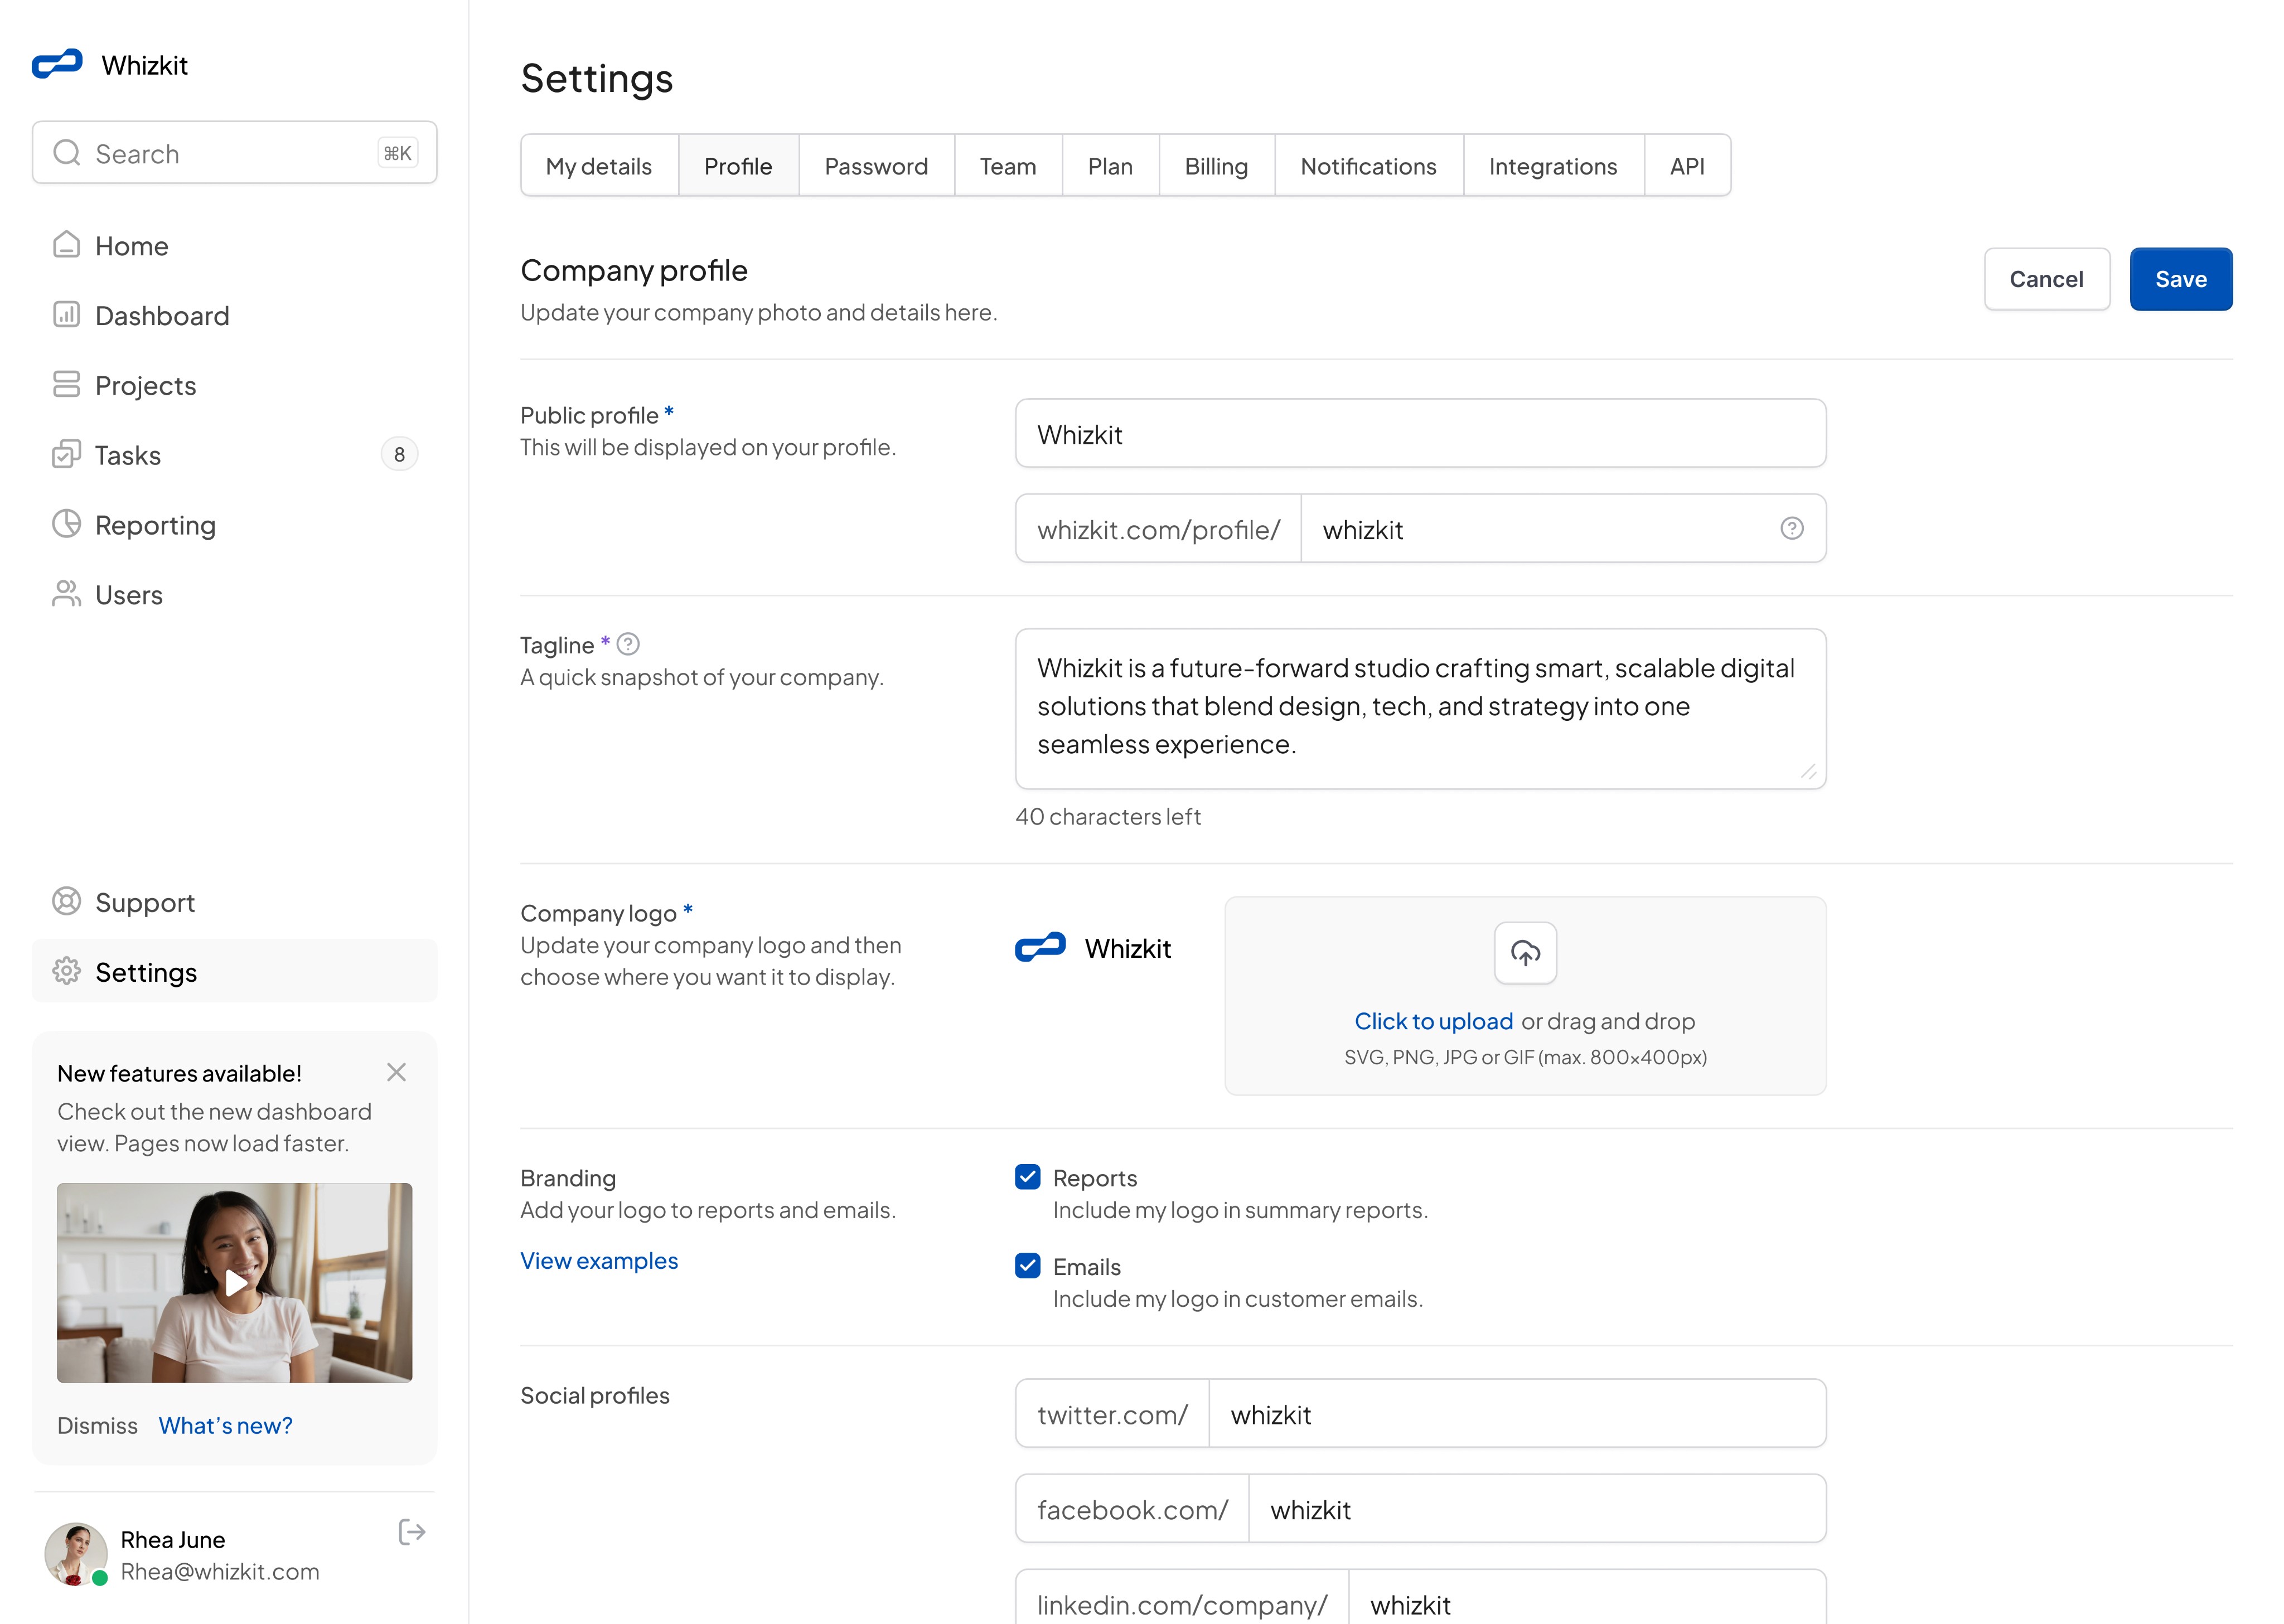
Task: Close the New features available card
Action: [396, 1072]
